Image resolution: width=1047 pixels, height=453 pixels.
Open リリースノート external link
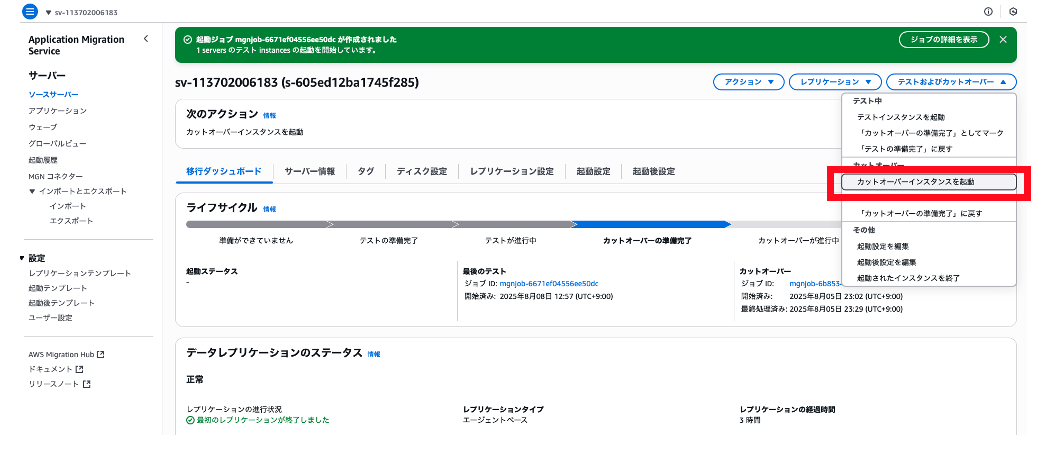pos(59,384)
